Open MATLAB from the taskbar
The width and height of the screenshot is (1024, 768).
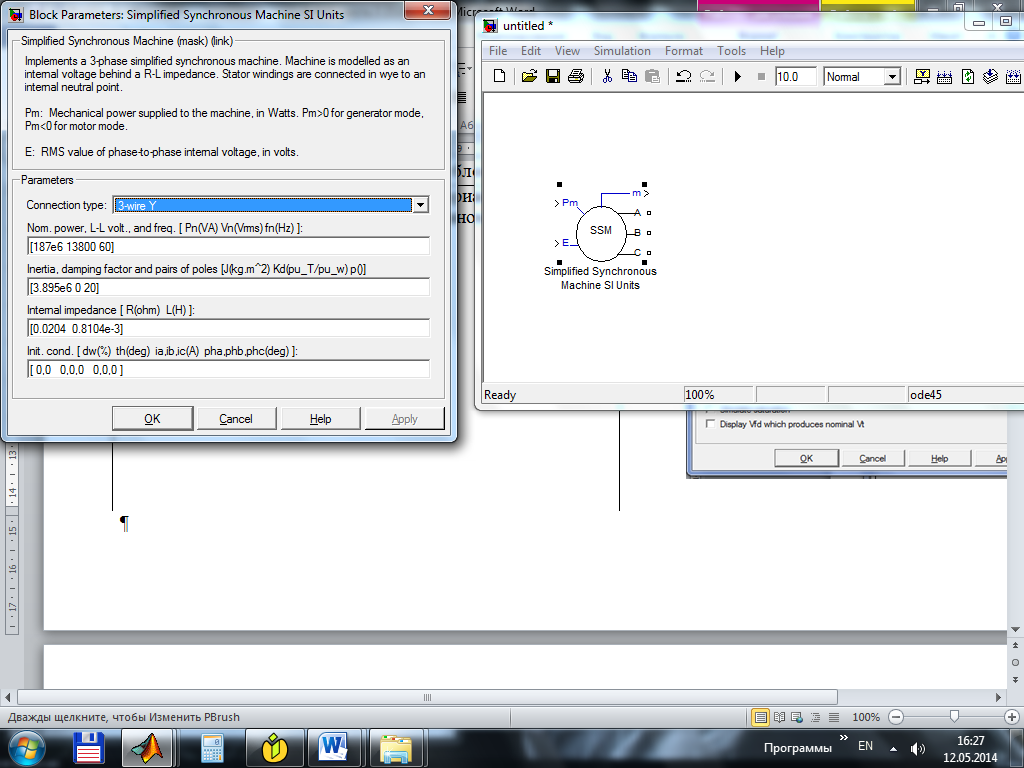[147, 748]
